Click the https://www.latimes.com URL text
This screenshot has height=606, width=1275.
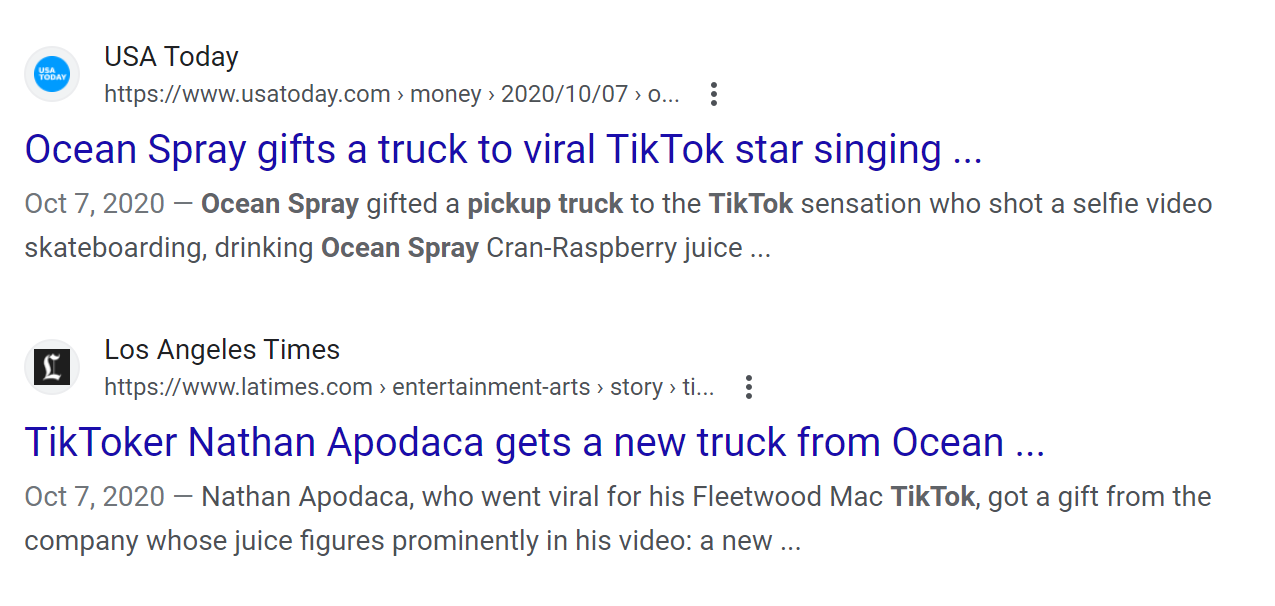(x=238, y=387)
